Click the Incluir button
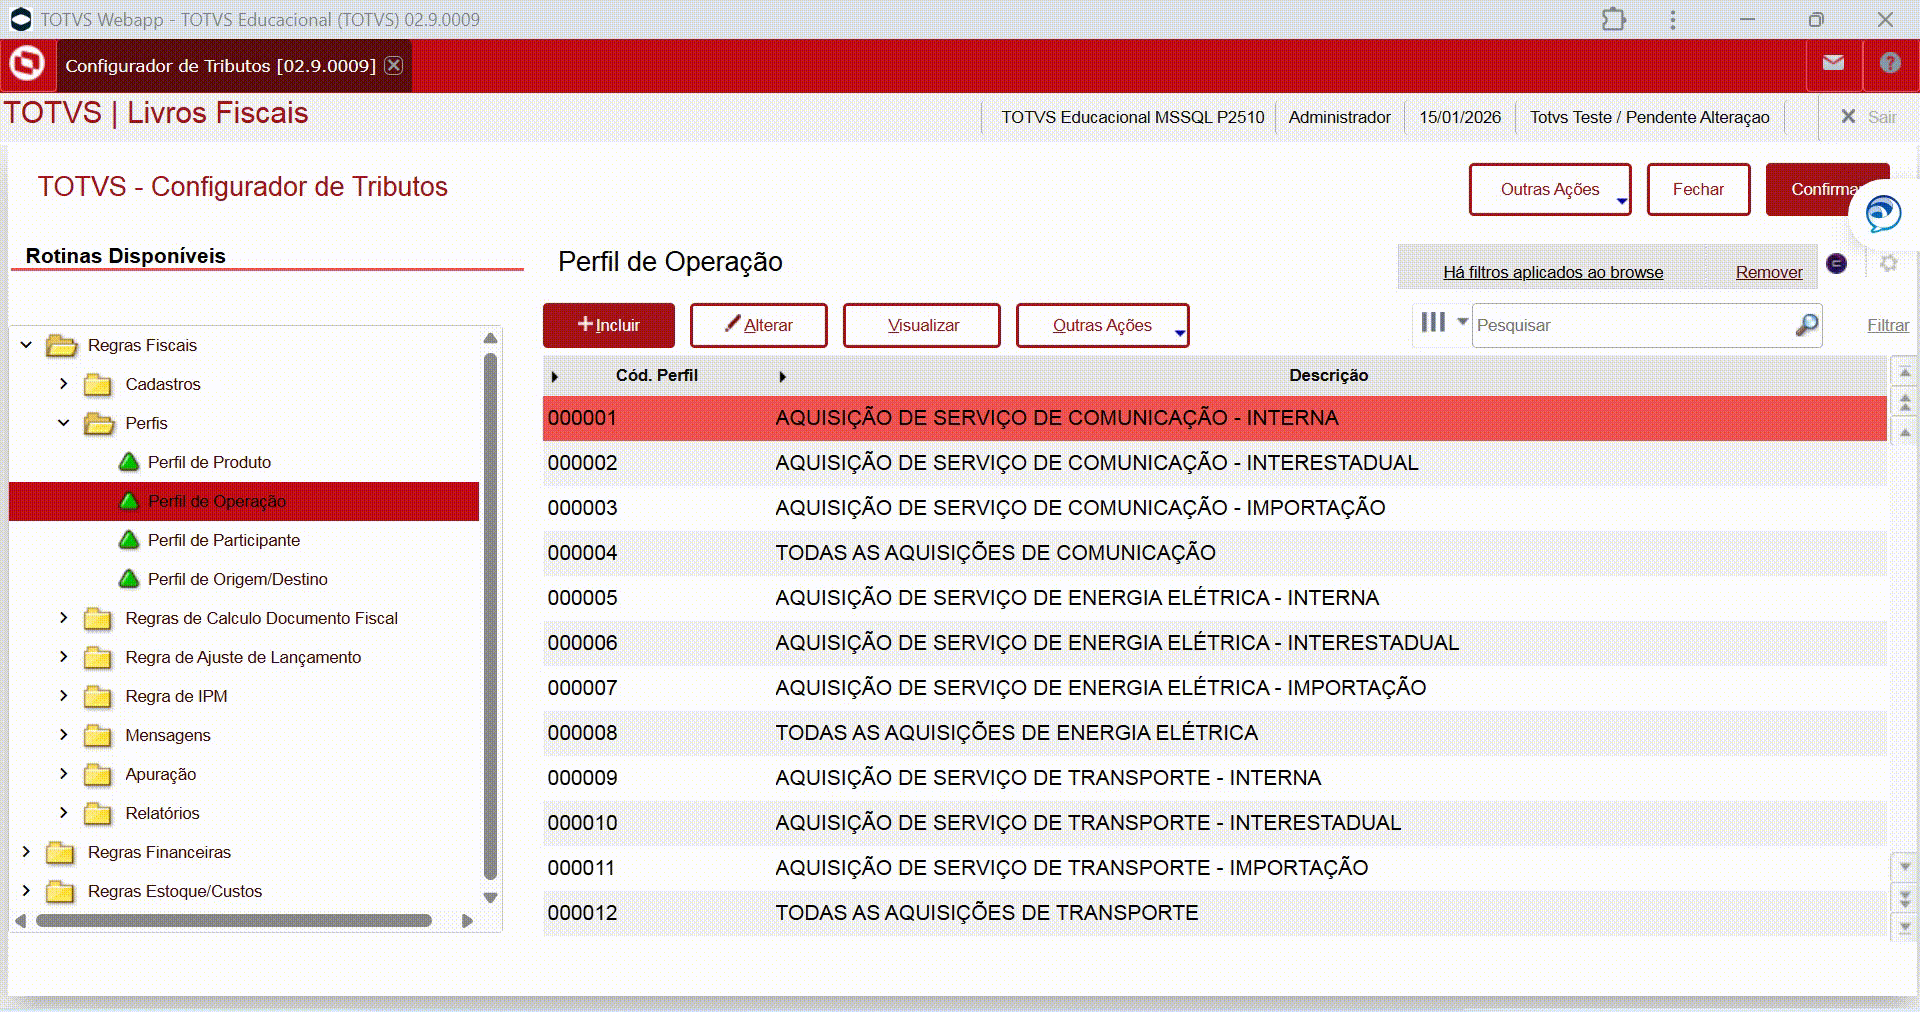 pyautogui.click(x=608, y=326)
